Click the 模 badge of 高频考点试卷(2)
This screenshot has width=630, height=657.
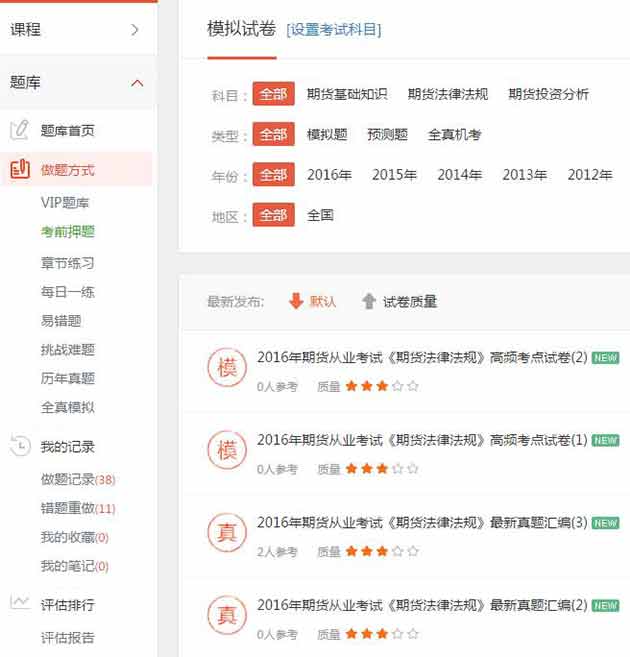pyautogui.click(x=225, y=367)
